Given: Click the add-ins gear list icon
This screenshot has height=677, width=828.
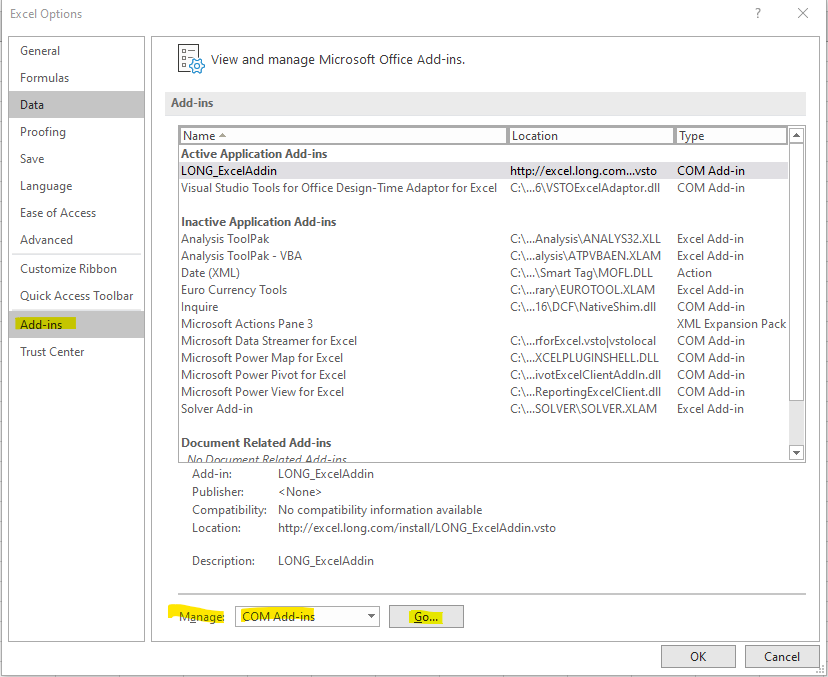Looking at the screenshot, I should [191, 59].
